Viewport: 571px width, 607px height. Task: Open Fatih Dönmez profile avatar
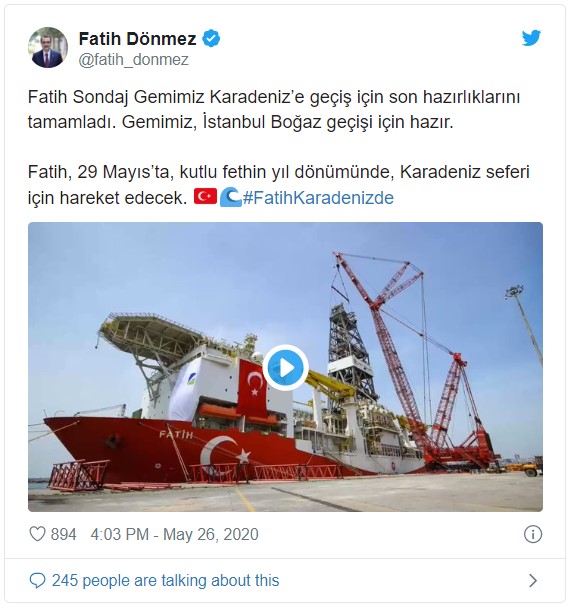(x=48, y=48)
